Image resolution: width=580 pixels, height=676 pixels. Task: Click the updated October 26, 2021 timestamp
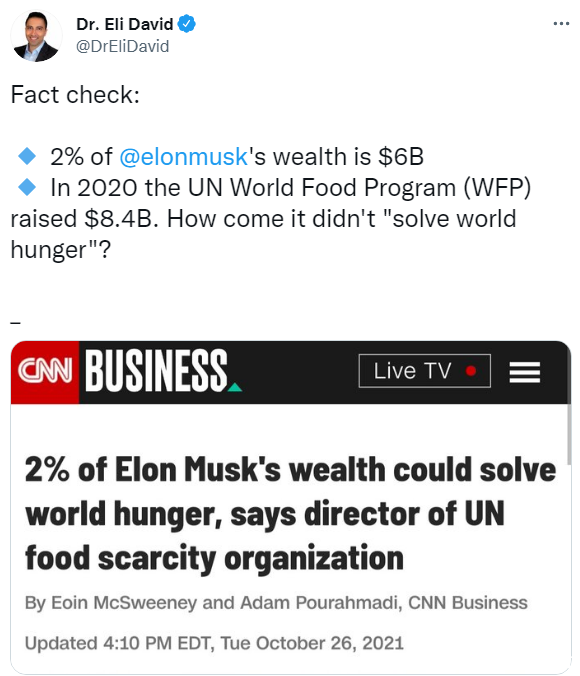tap(214, 643)
